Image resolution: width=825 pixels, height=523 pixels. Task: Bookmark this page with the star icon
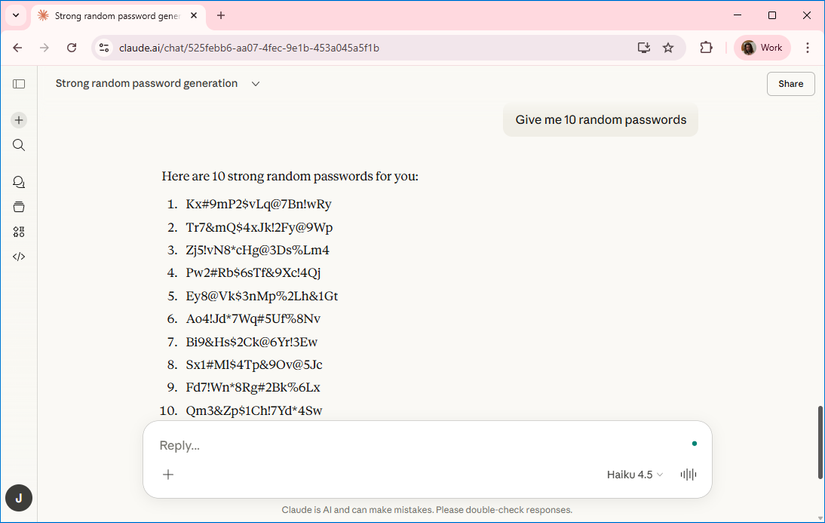[x=668, y=47]
